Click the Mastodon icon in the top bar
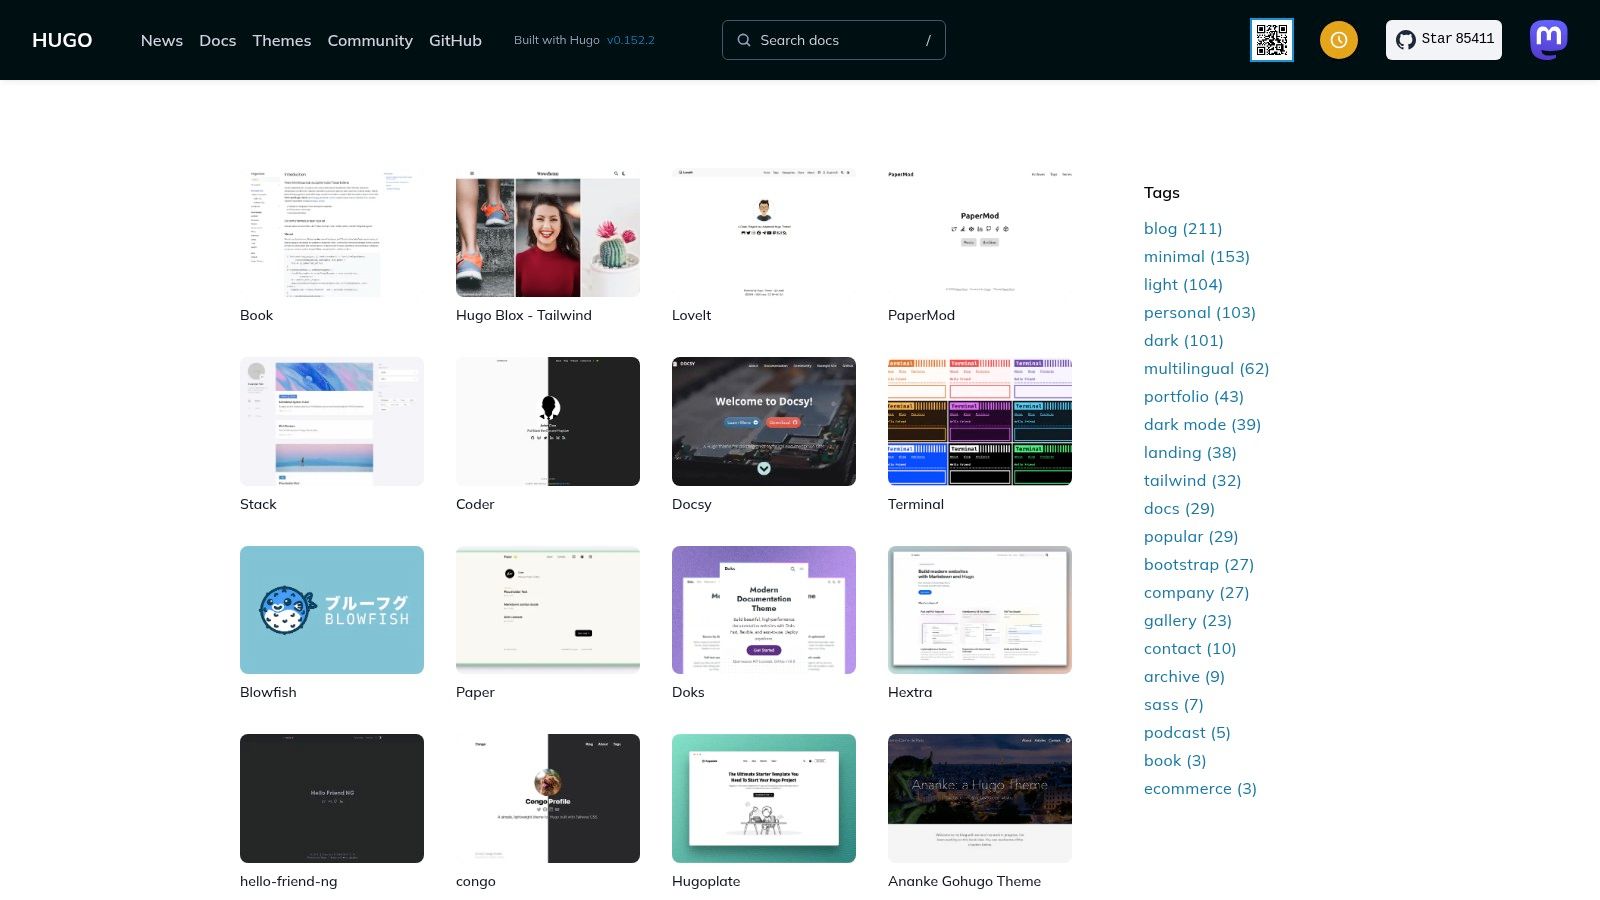 1548,40
